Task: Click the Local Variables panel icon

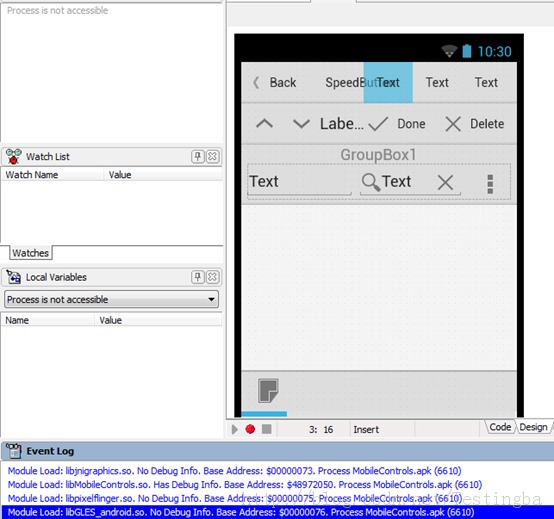Action: (x=13, y=277)
